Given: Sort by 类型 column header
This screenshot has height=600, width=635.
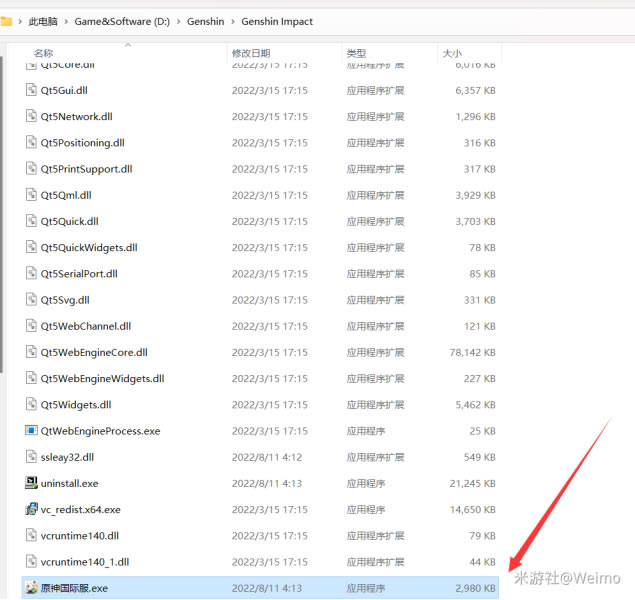Looking at the screenshot, I should 356,52.
